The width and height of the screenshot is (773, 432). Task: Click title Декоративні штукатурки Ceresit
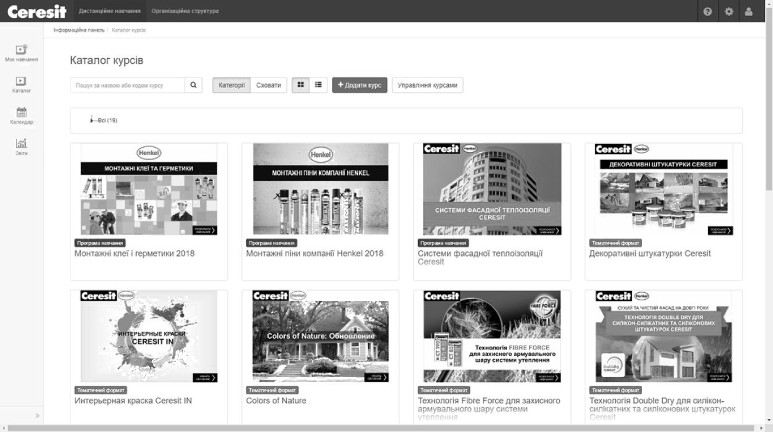tap(650, 253)
